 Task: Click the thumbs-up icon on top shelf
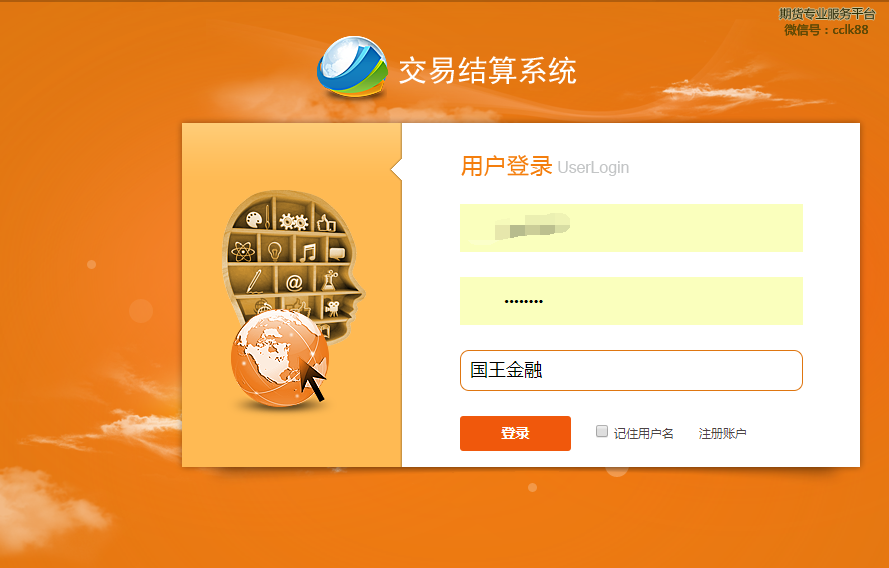pos(327,223)
